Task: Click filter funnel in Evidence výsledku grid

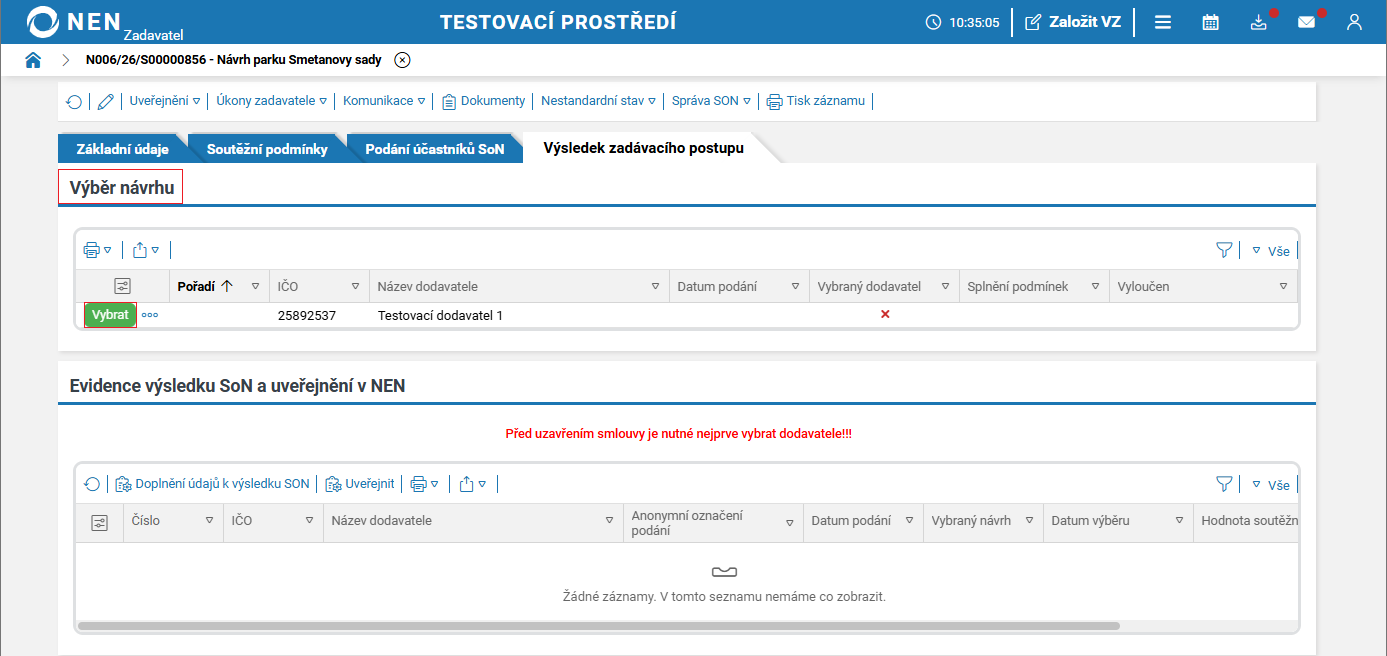Action: 1224,484
